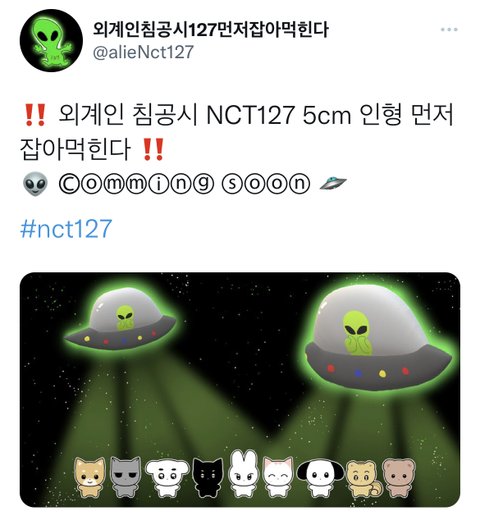Open the Korean display name above @alieNct127
480x525 pixels.
pos(211,29)
